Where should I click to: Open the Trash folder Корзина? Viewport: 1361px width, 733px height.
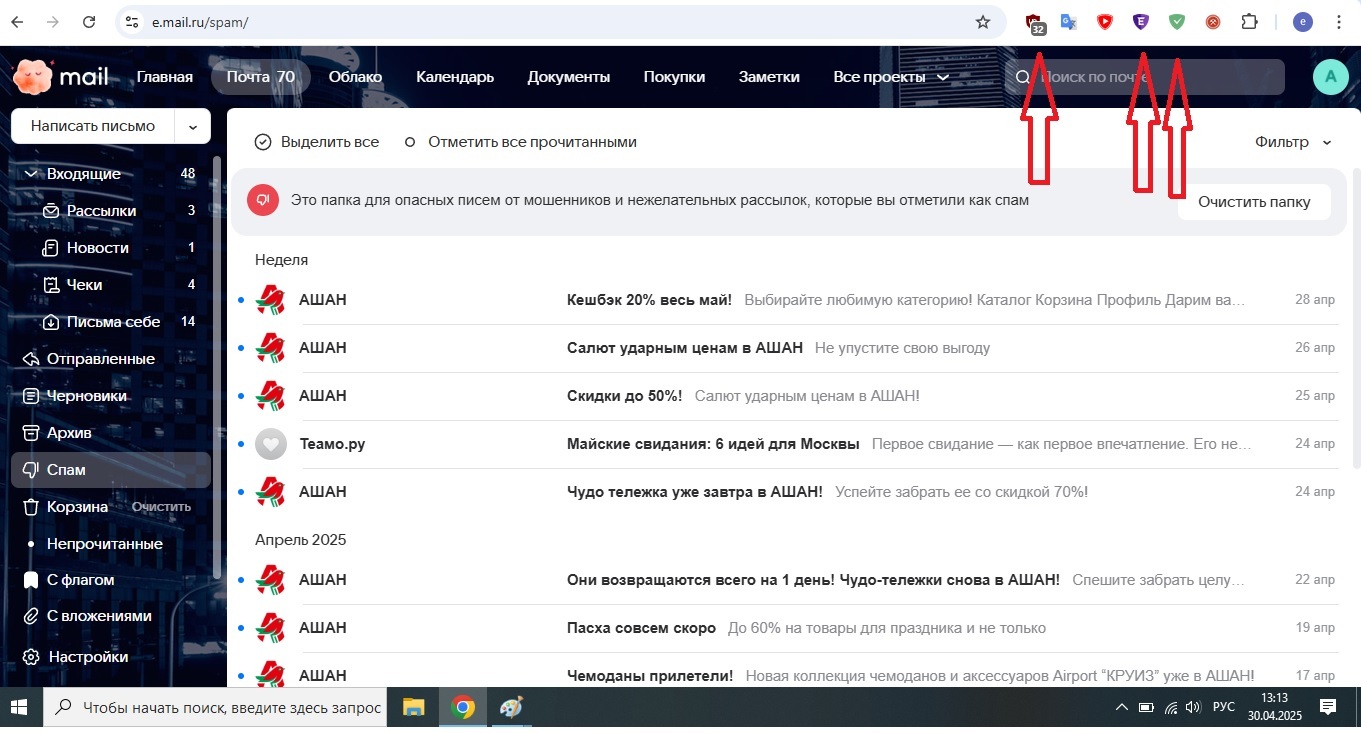(76, 506)
